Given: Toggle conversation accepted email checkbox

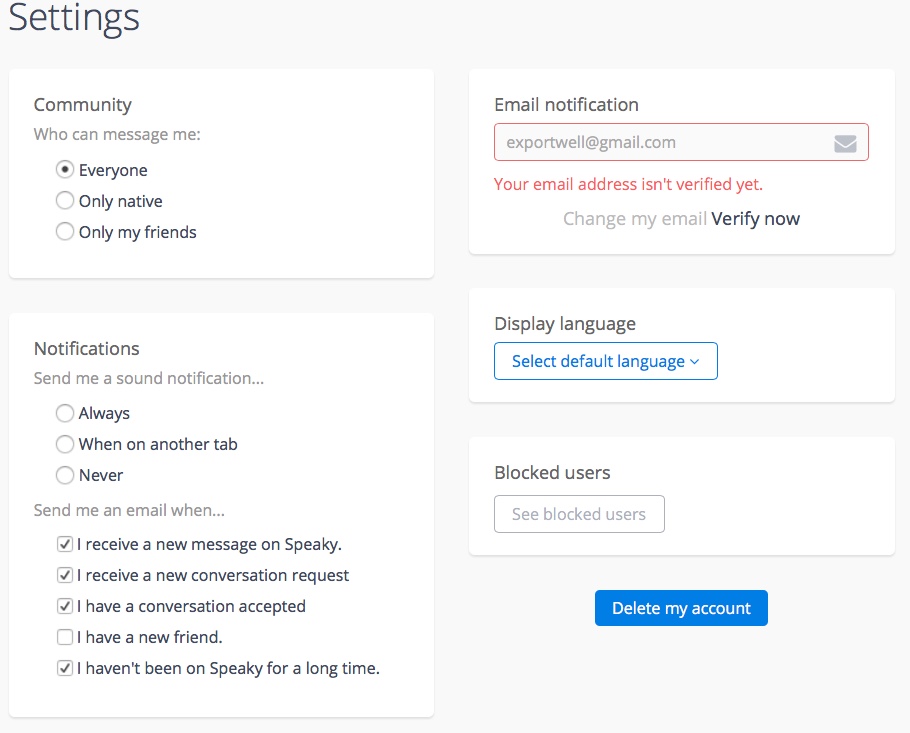Looking at the screenshot, I should pyautogui.click(x=65, y=606).
